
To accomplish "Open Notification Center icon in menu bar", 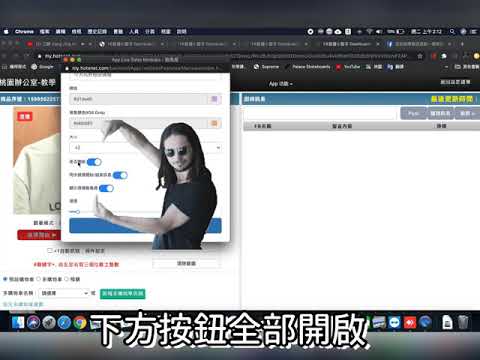I will (474, 32).
